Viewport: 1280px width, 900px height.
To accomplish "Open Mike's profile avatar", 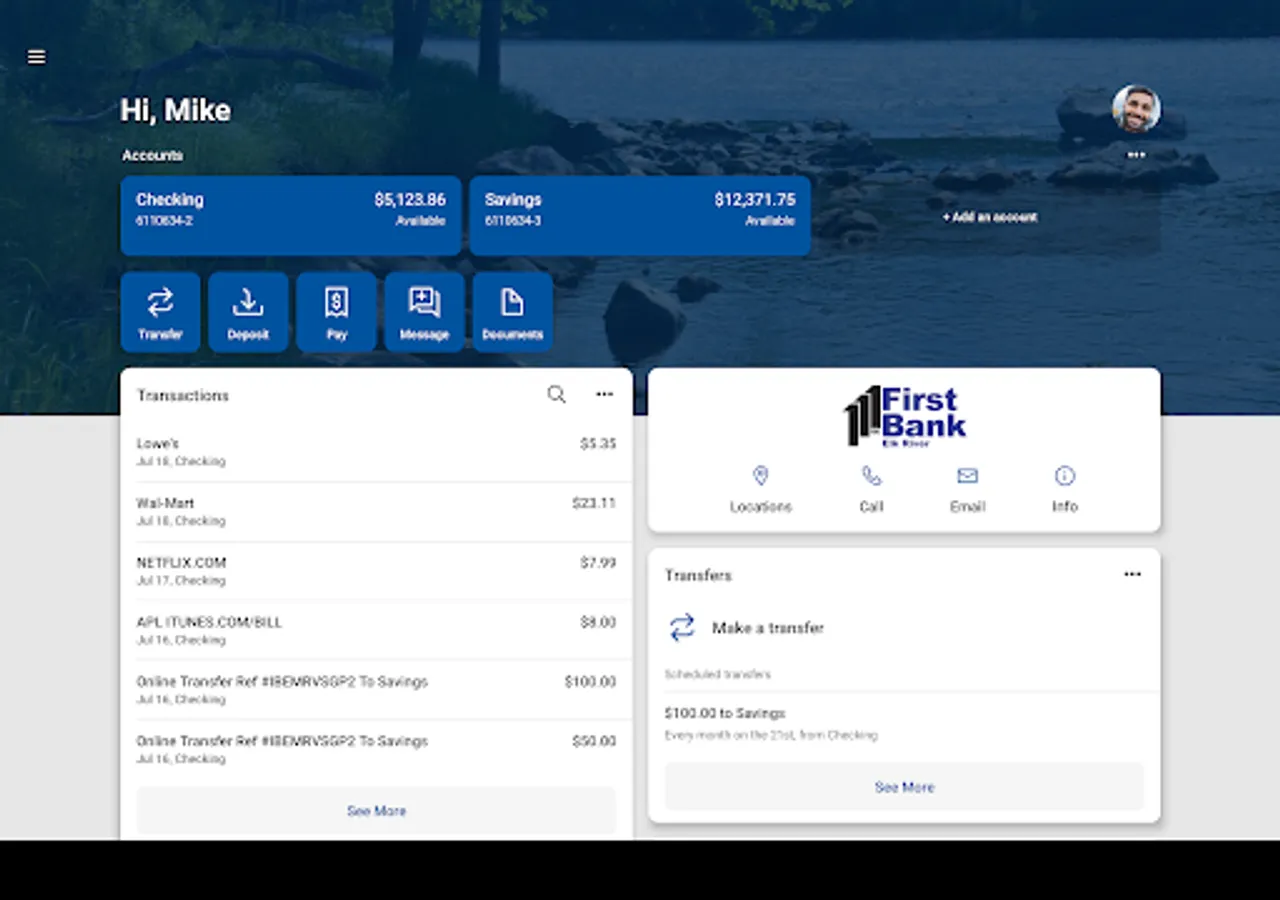I will click(x=1136, y=109).
